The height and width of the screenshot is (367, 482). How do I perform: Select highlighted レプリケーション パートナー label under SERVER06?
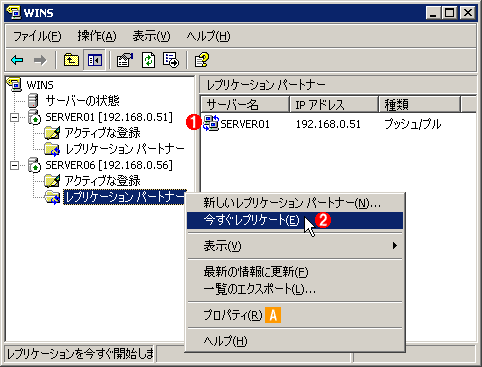click(124, 197)
